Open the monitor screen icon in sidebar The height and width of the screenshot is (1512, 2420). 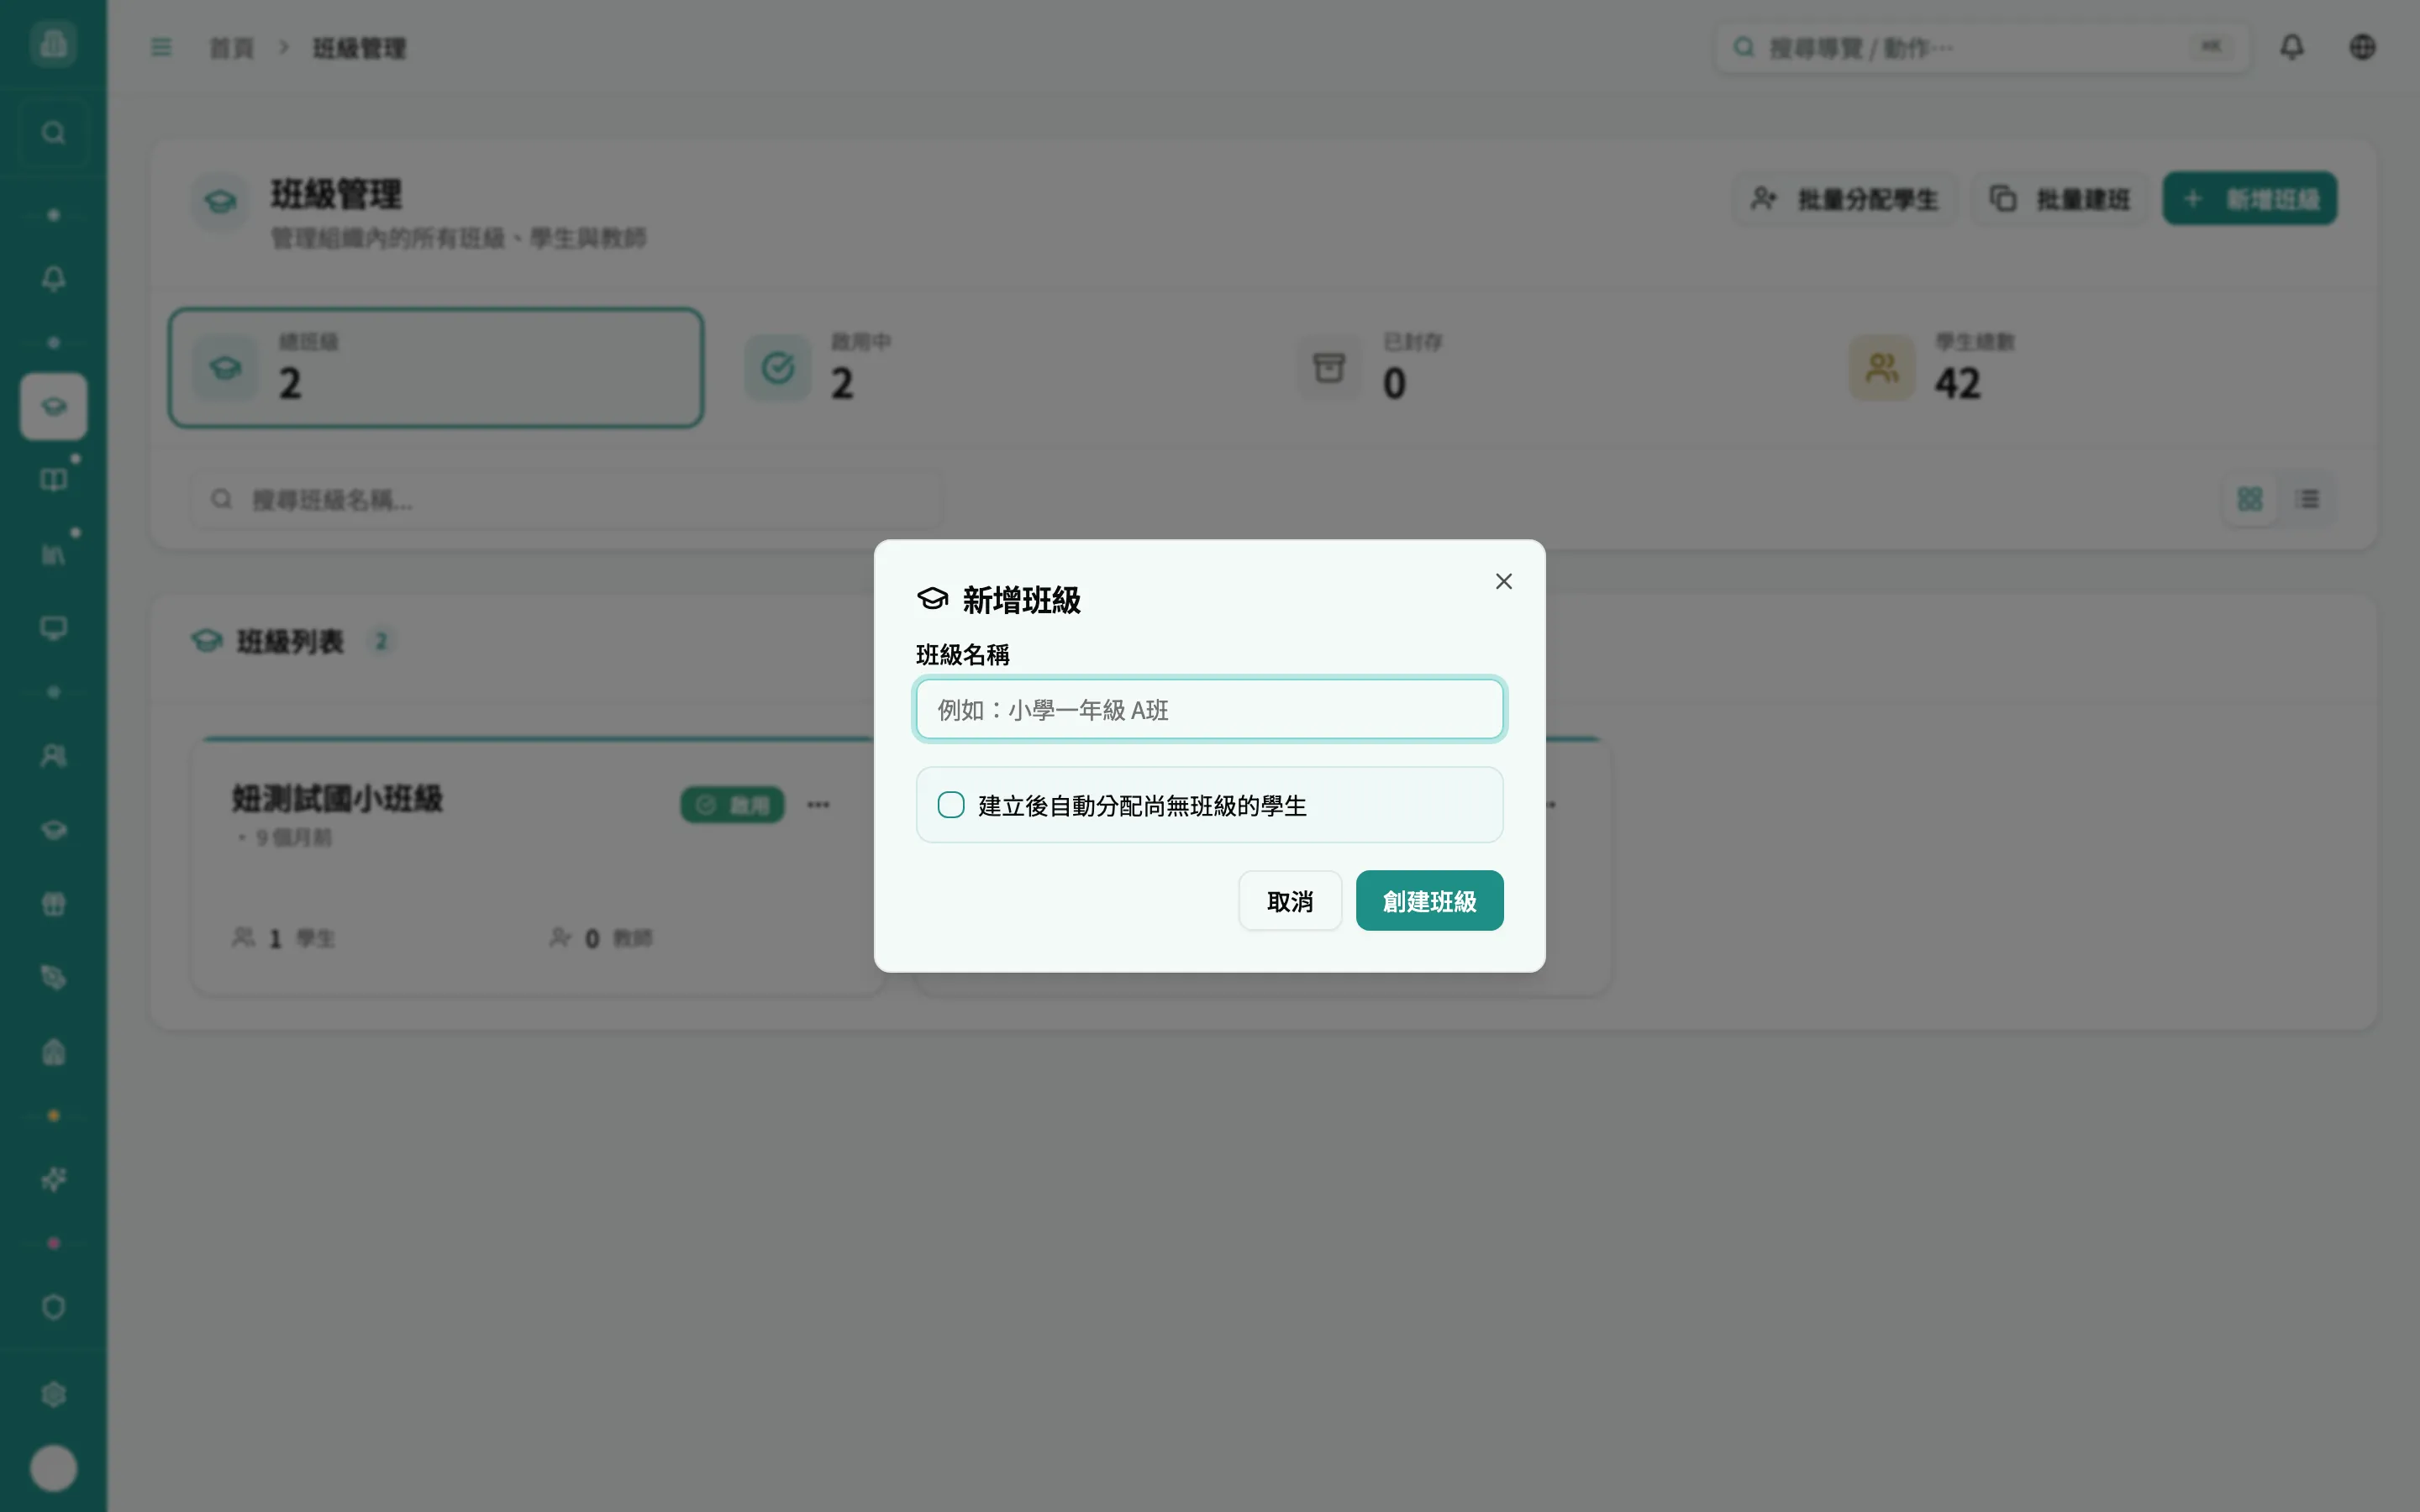pos(53,628)
